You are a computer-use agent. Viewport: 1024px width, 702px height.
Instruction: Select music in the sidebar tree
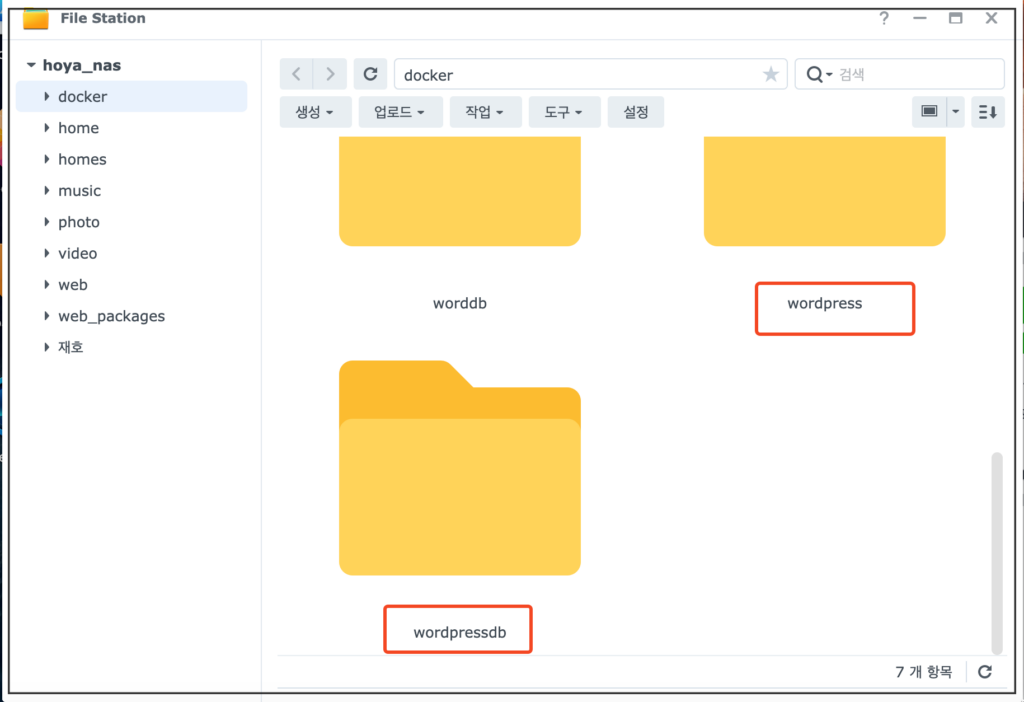(x=80, y=191)
